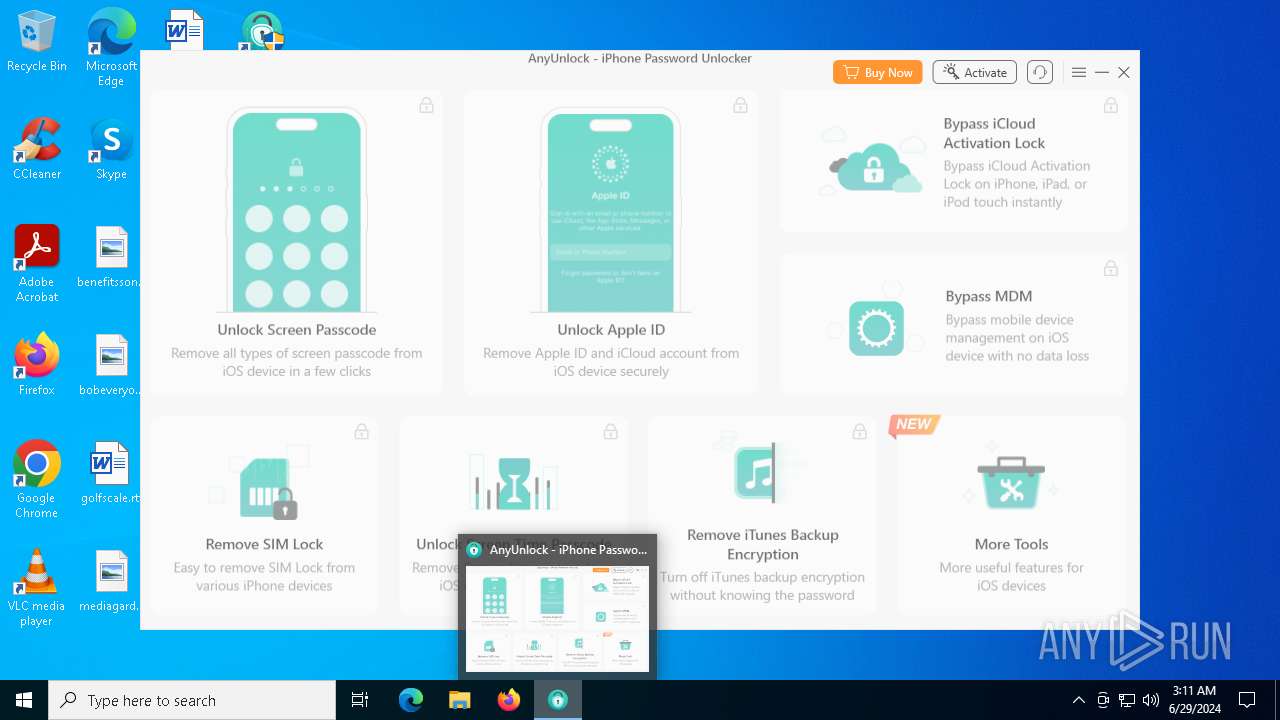Select VLC media player desktop shortcut
The width and height of the screenshot is (1280, 720).
click(37, 588)
